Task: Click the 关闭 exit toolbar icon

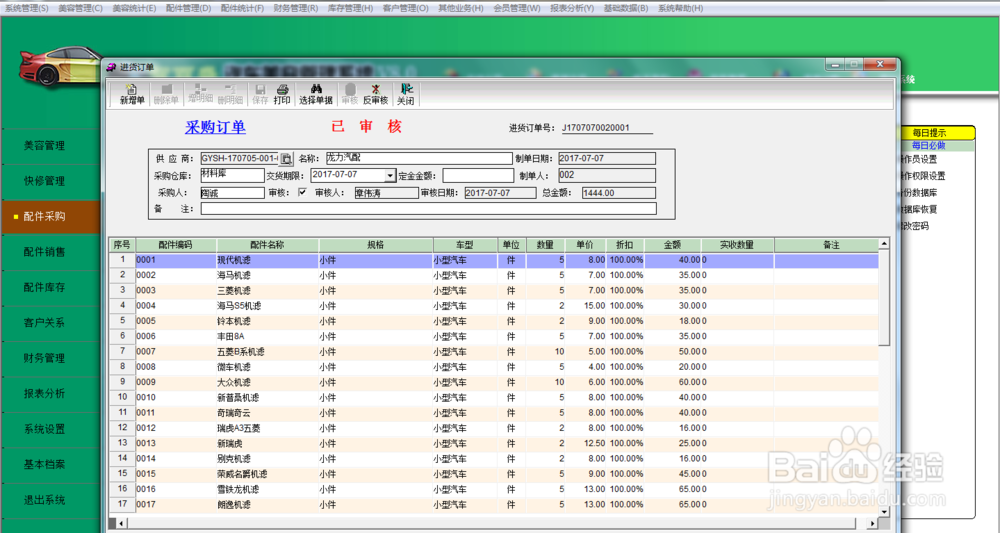Action: (x=406, y=94)
